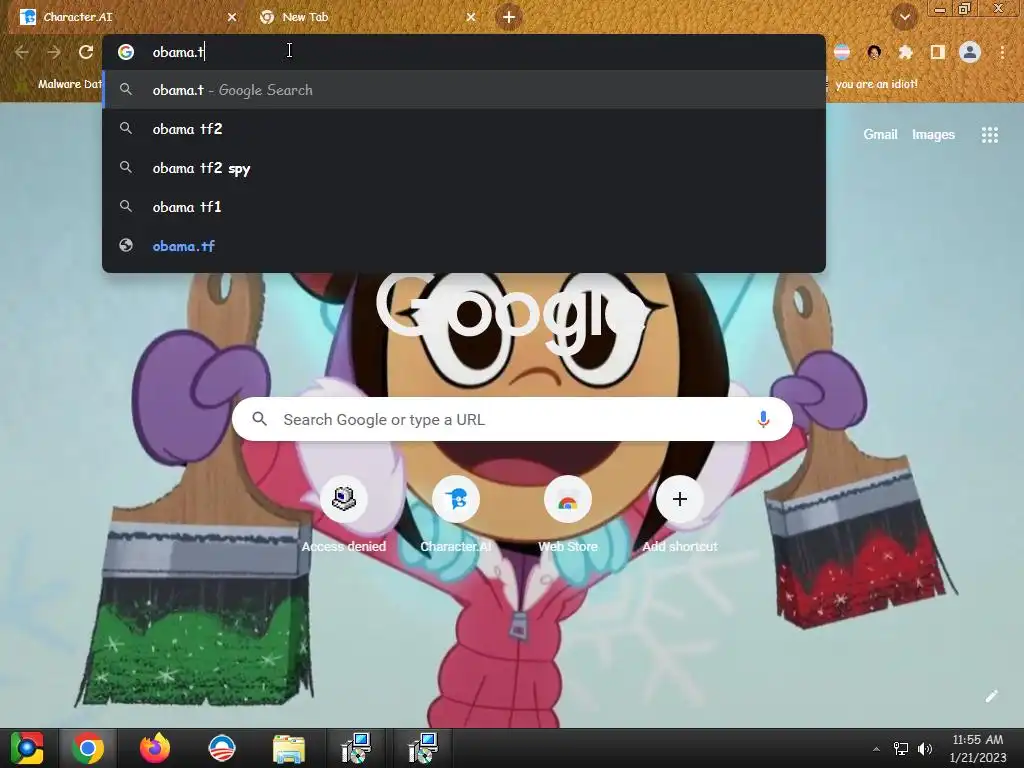
Task: Open first installer icon in taskbar
Action: pyautogui.click(x=356, y=748)
